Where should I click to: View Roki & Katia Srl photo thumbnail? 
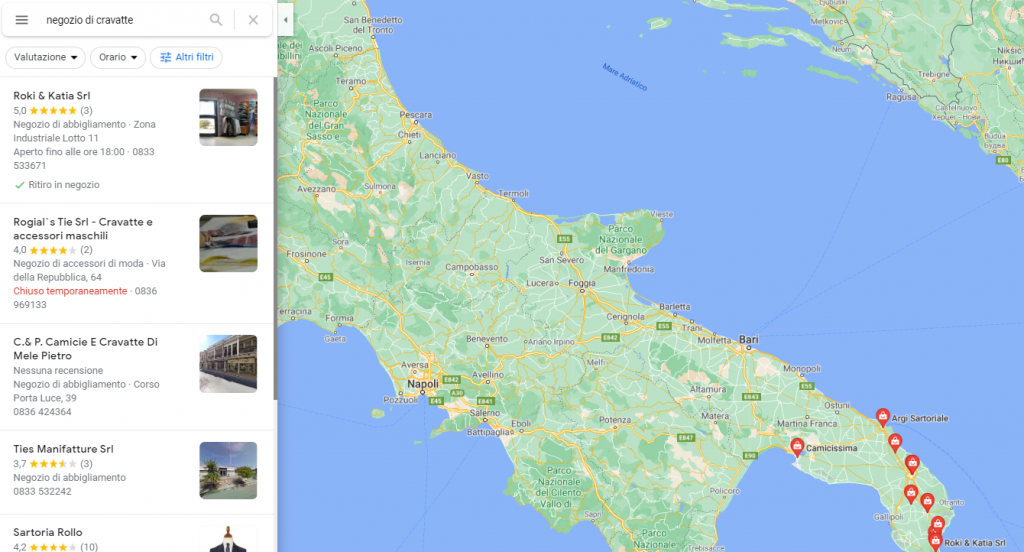pyautogui.click(x=228, y=118)
